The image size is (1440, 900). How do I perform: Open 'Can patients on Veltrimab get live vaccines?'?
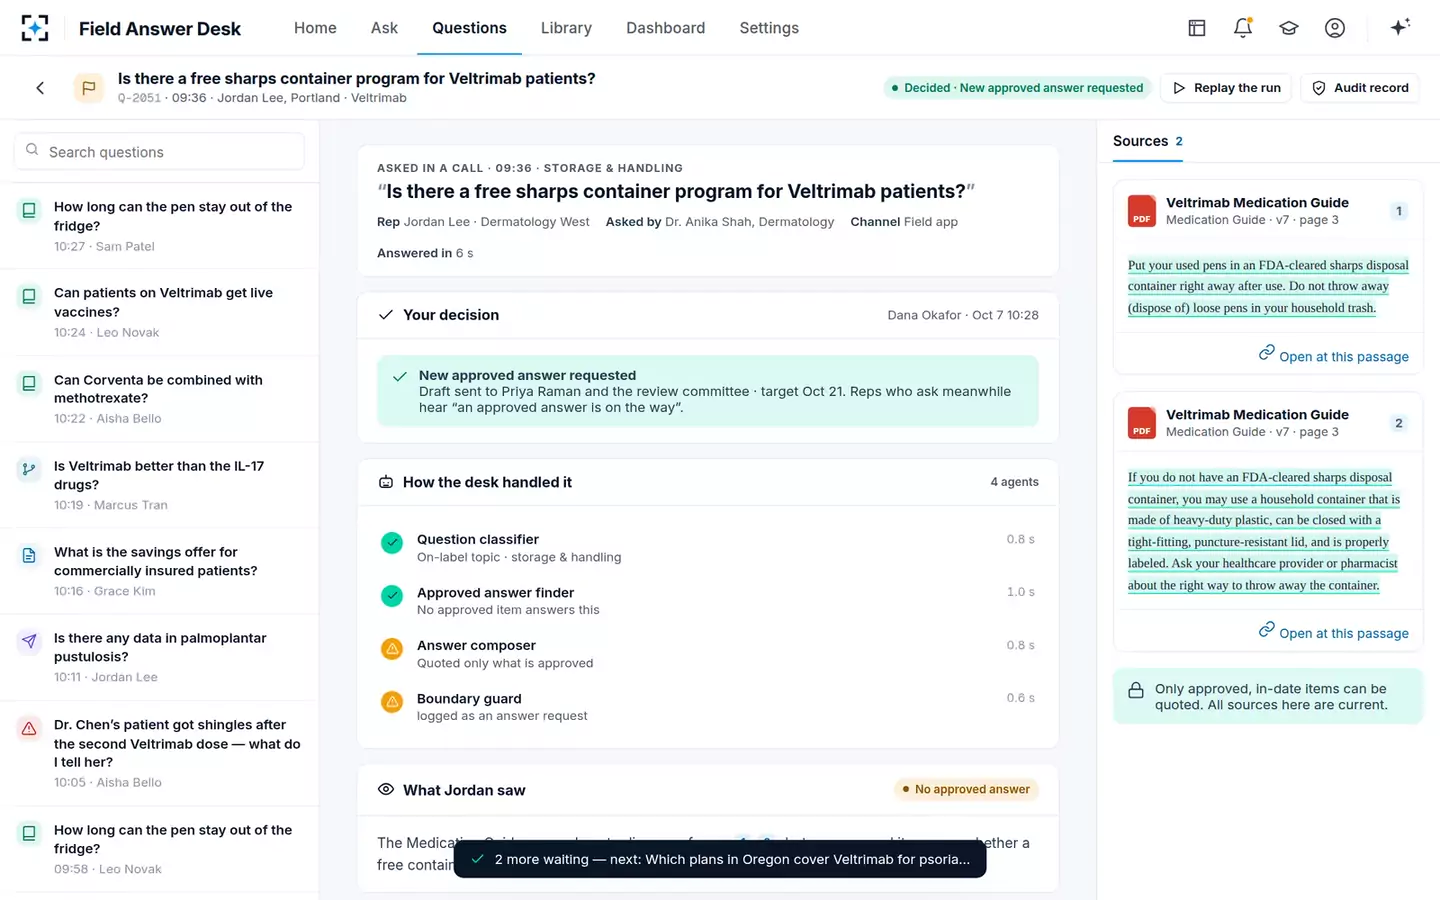coord(160,312)
